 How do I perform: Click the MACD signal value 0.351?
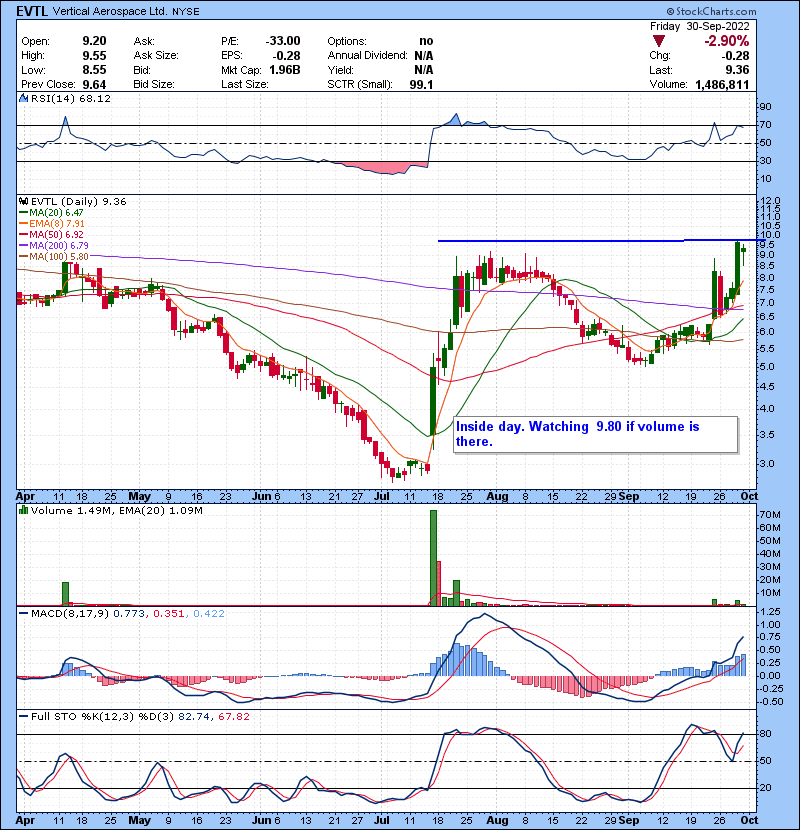tap(169, 614)
